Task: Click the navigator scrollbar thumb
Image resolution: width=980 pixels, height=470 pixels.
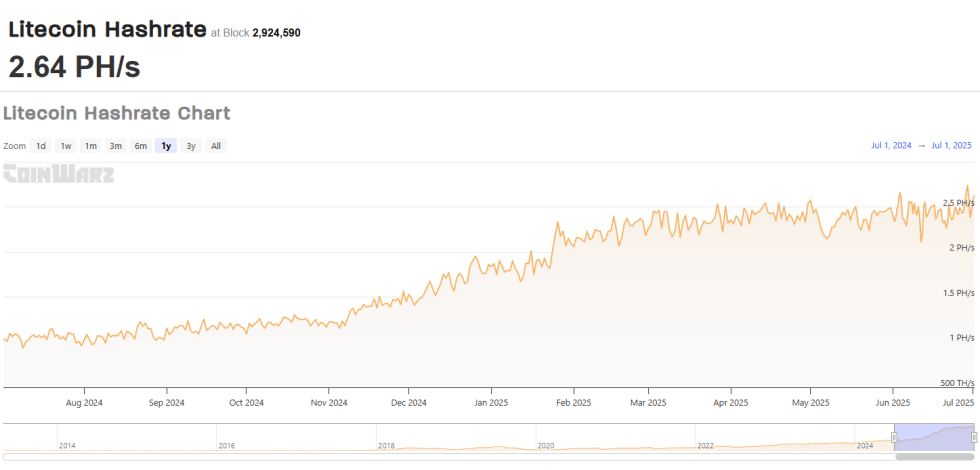Action: tap(935, 457)
